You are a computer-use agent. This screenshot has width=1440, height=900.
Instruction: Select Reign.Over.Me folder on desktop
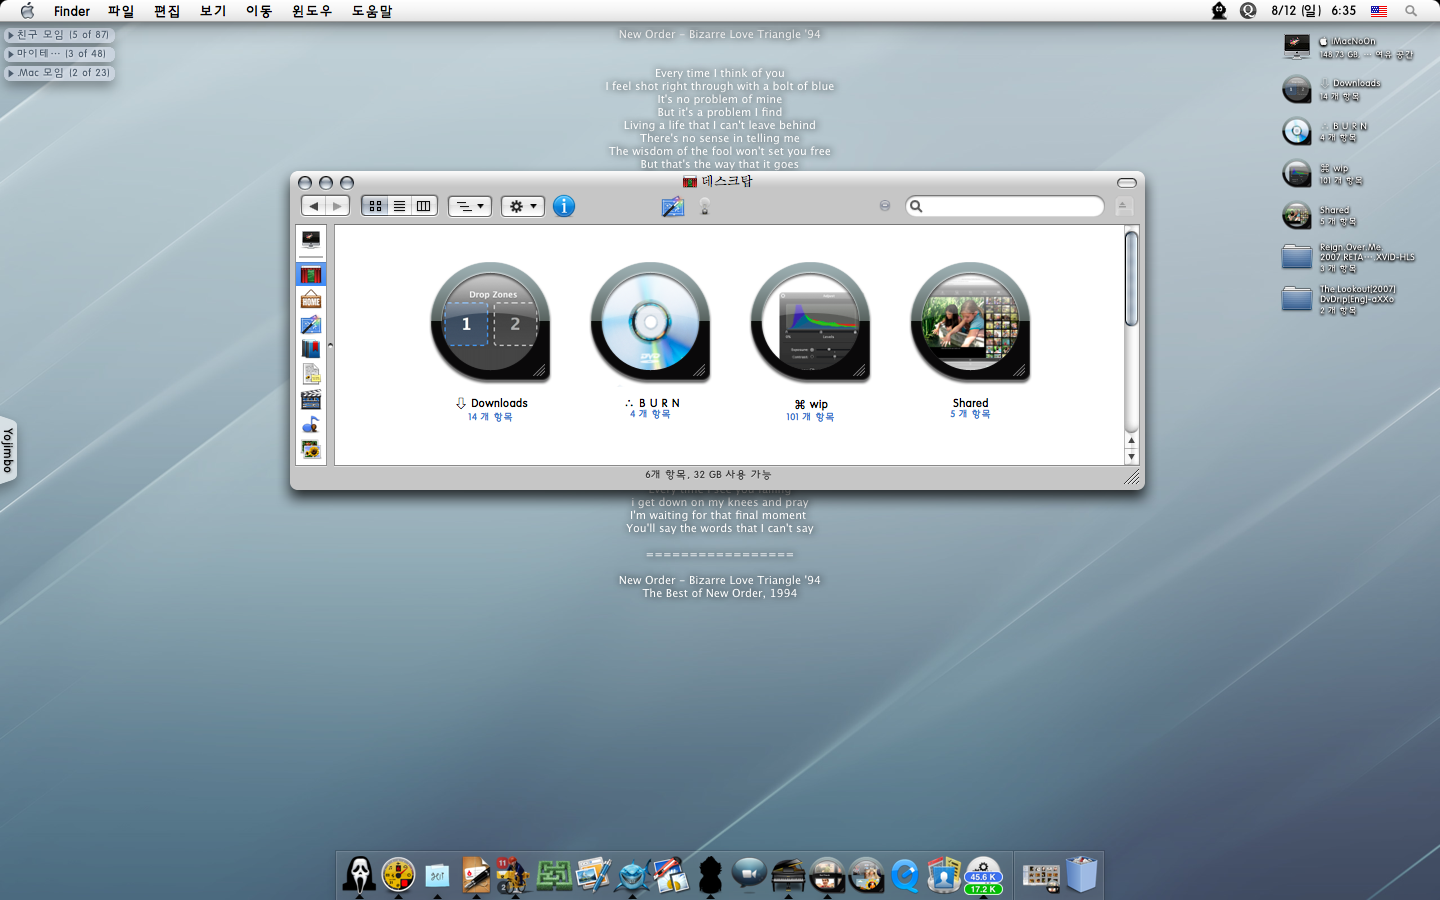(1297, 257)
